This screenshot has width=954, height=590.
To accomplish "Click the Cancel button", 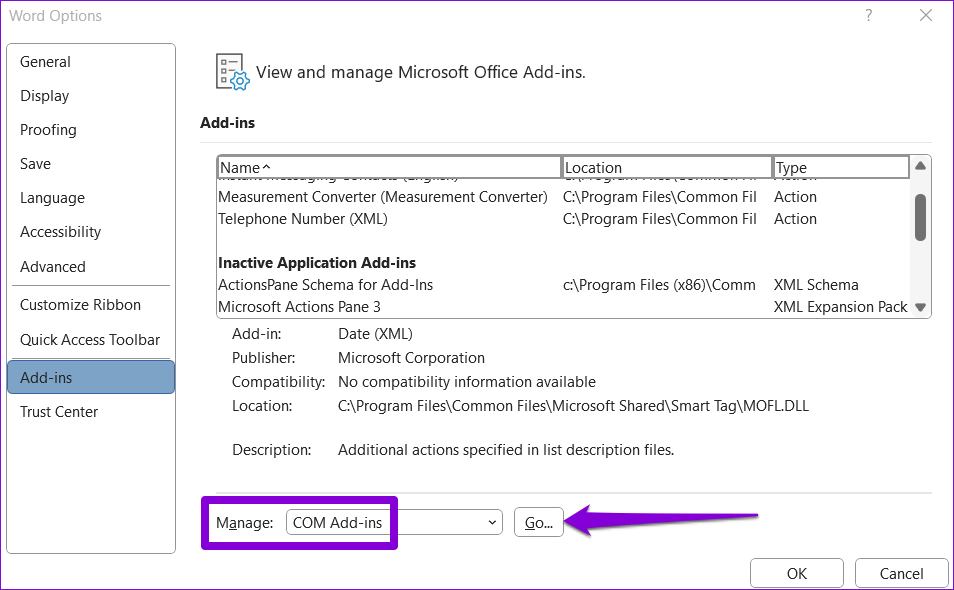I will pos(901,574).
